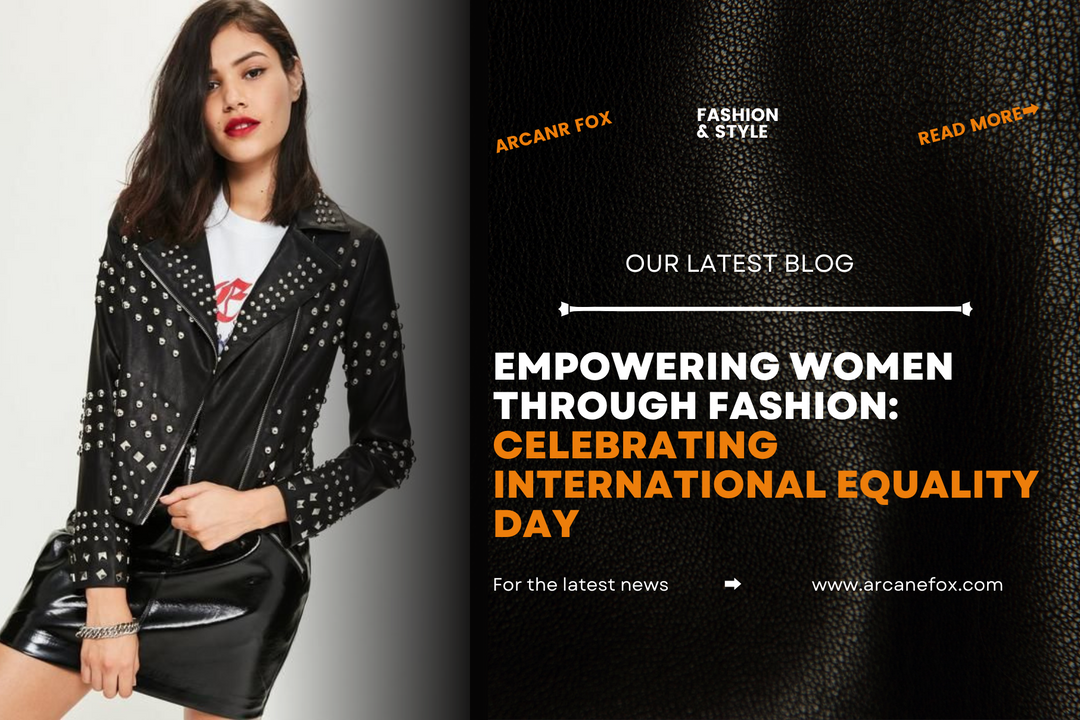
Task: Click the FASHION & STYLE logo
Action: pyautogui.click(x=737, y=123)
